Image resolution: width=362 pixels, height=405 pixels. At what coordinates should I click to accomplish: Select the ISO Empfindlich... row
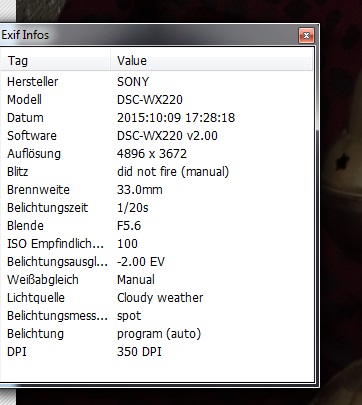157,244
